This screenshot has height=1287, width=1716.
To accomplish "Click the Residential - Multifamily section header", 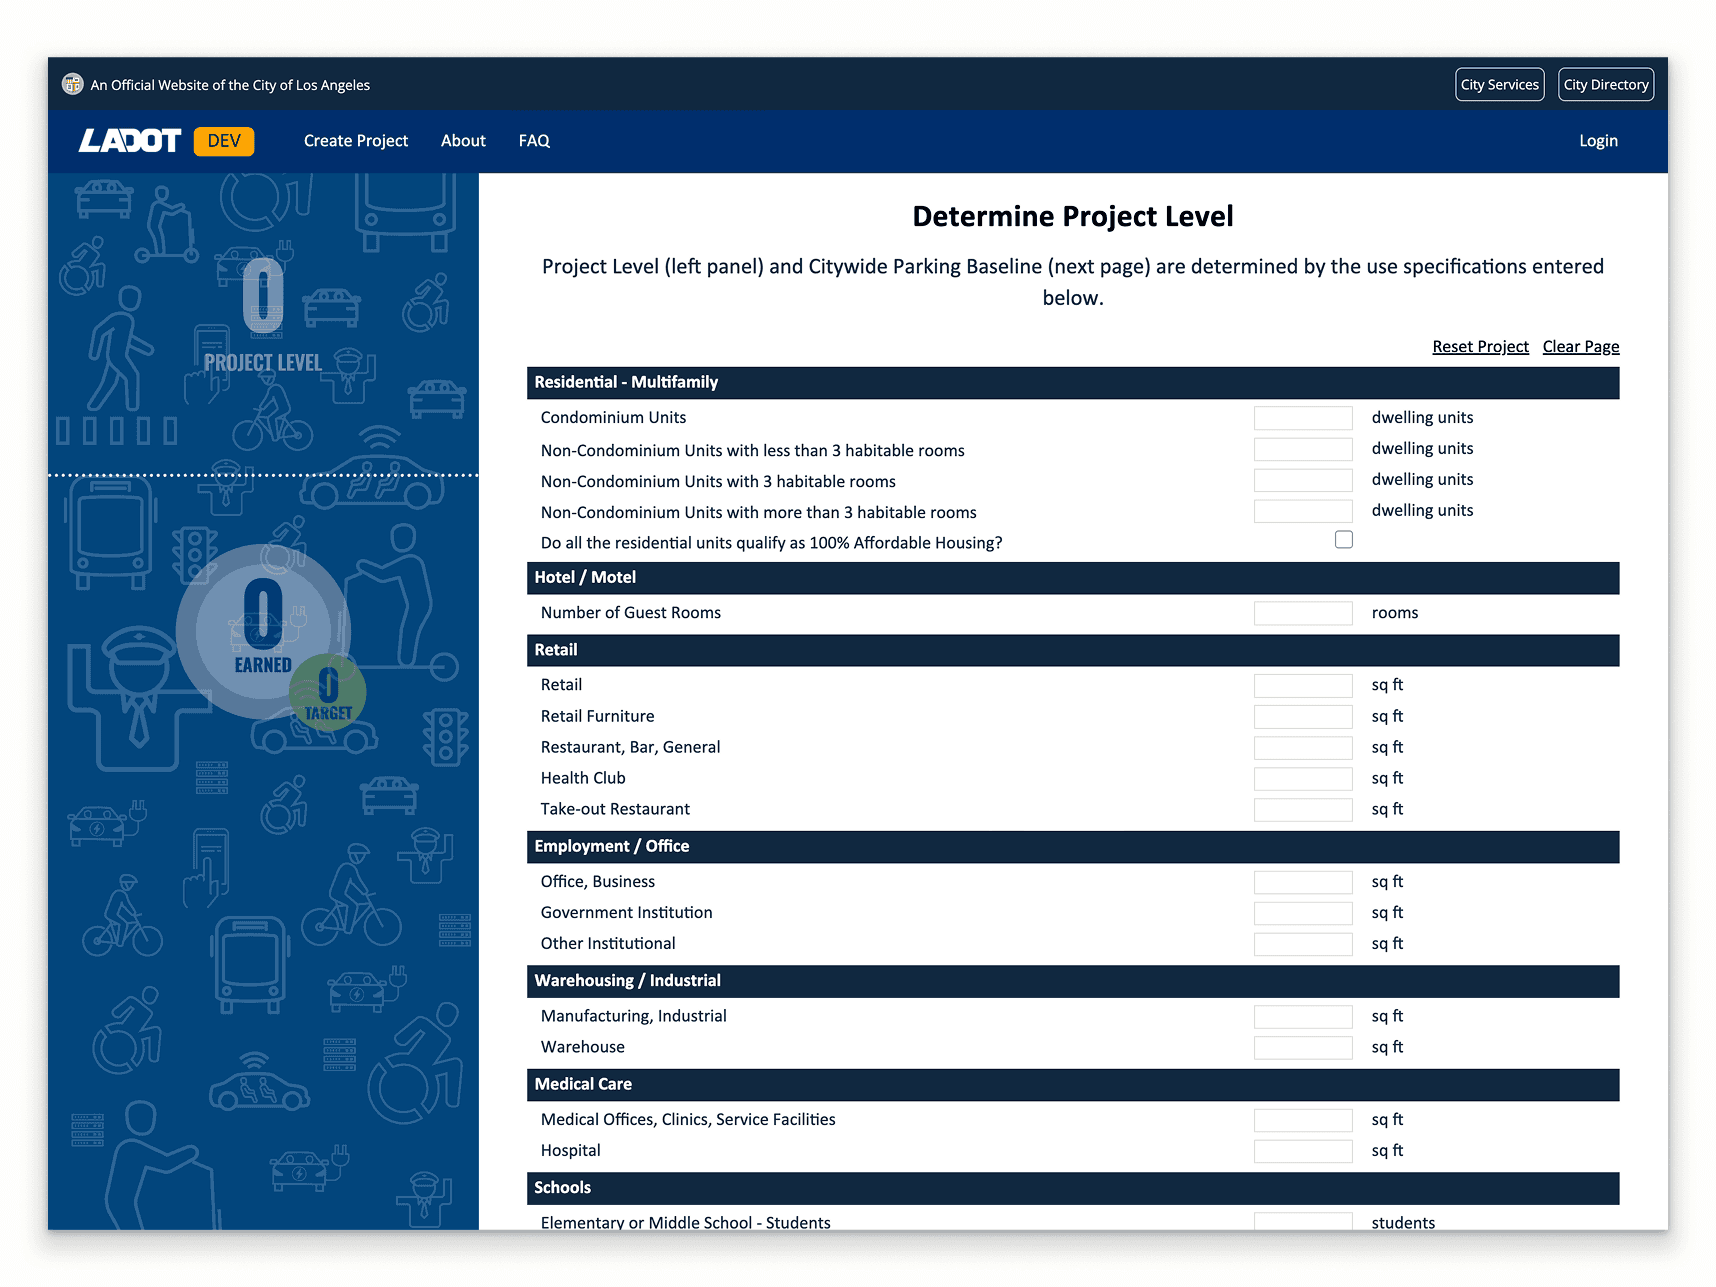I will pos(1073,383).
